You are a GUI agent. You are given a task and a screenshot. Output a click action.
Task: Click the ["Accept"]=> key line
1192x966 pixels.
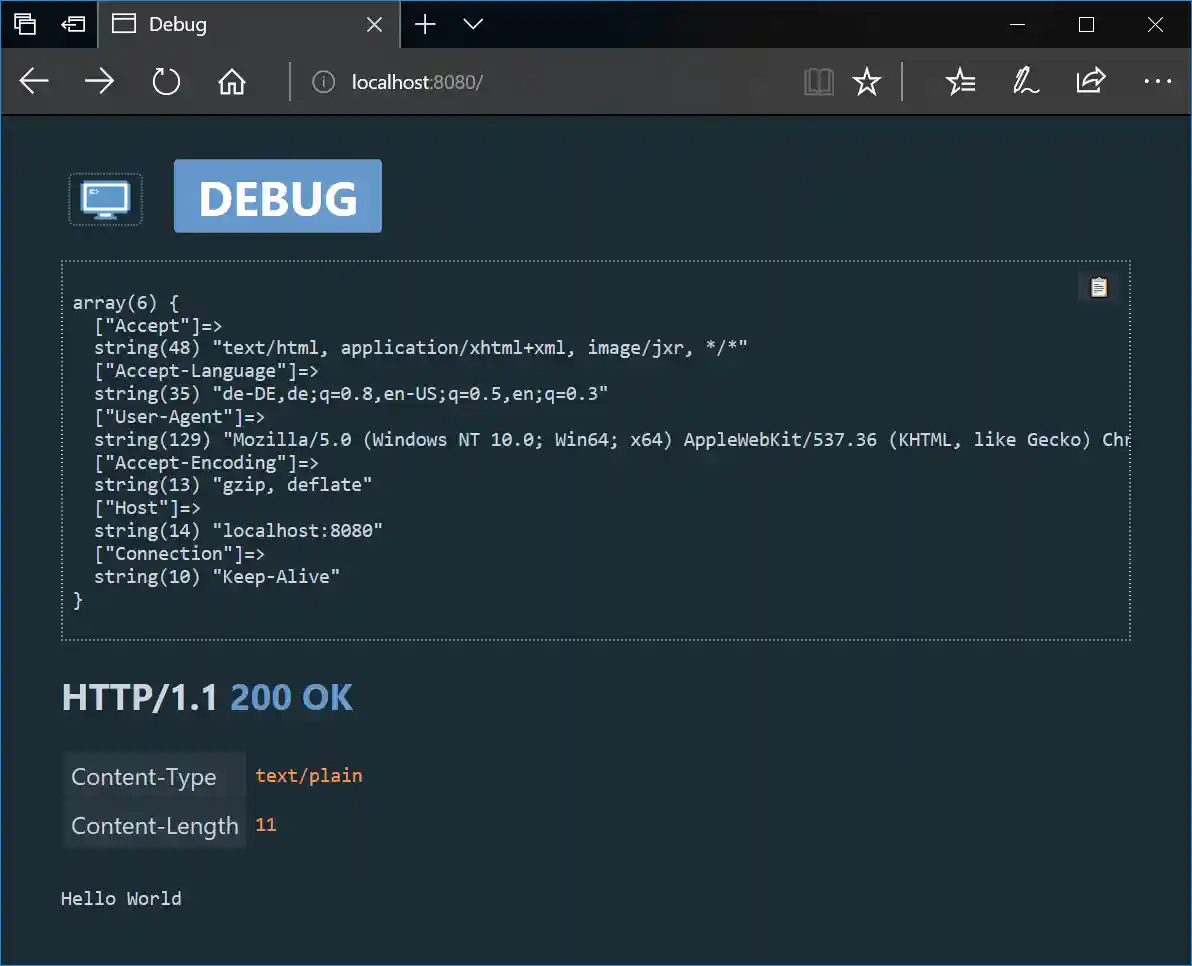pos(158,326)
